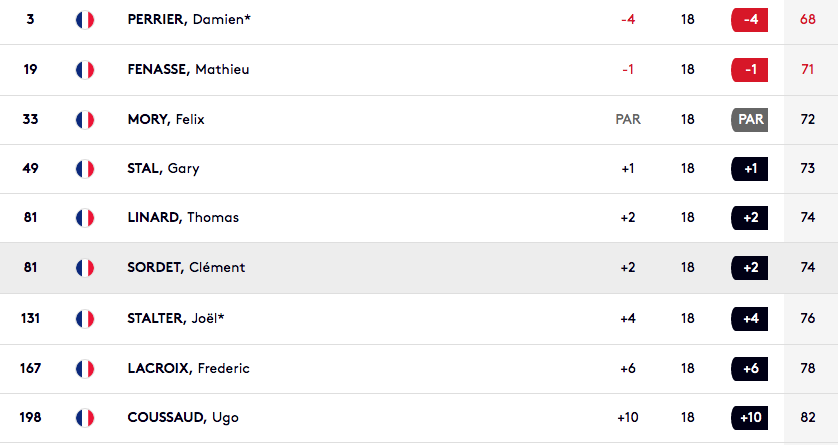Viewport: 838px width, 445px height.
Task: Click the French flag next to Fenasse, Mathieu
Action: (85, 70)
